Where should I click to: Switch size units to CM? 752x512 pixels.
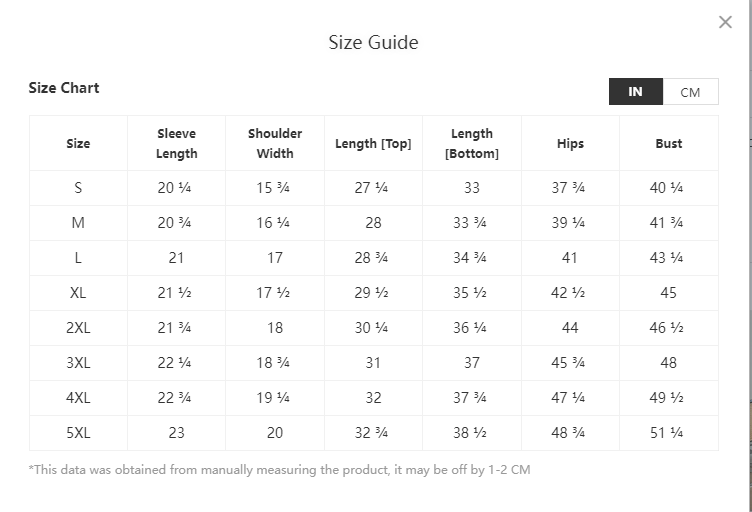pos(690,92)
